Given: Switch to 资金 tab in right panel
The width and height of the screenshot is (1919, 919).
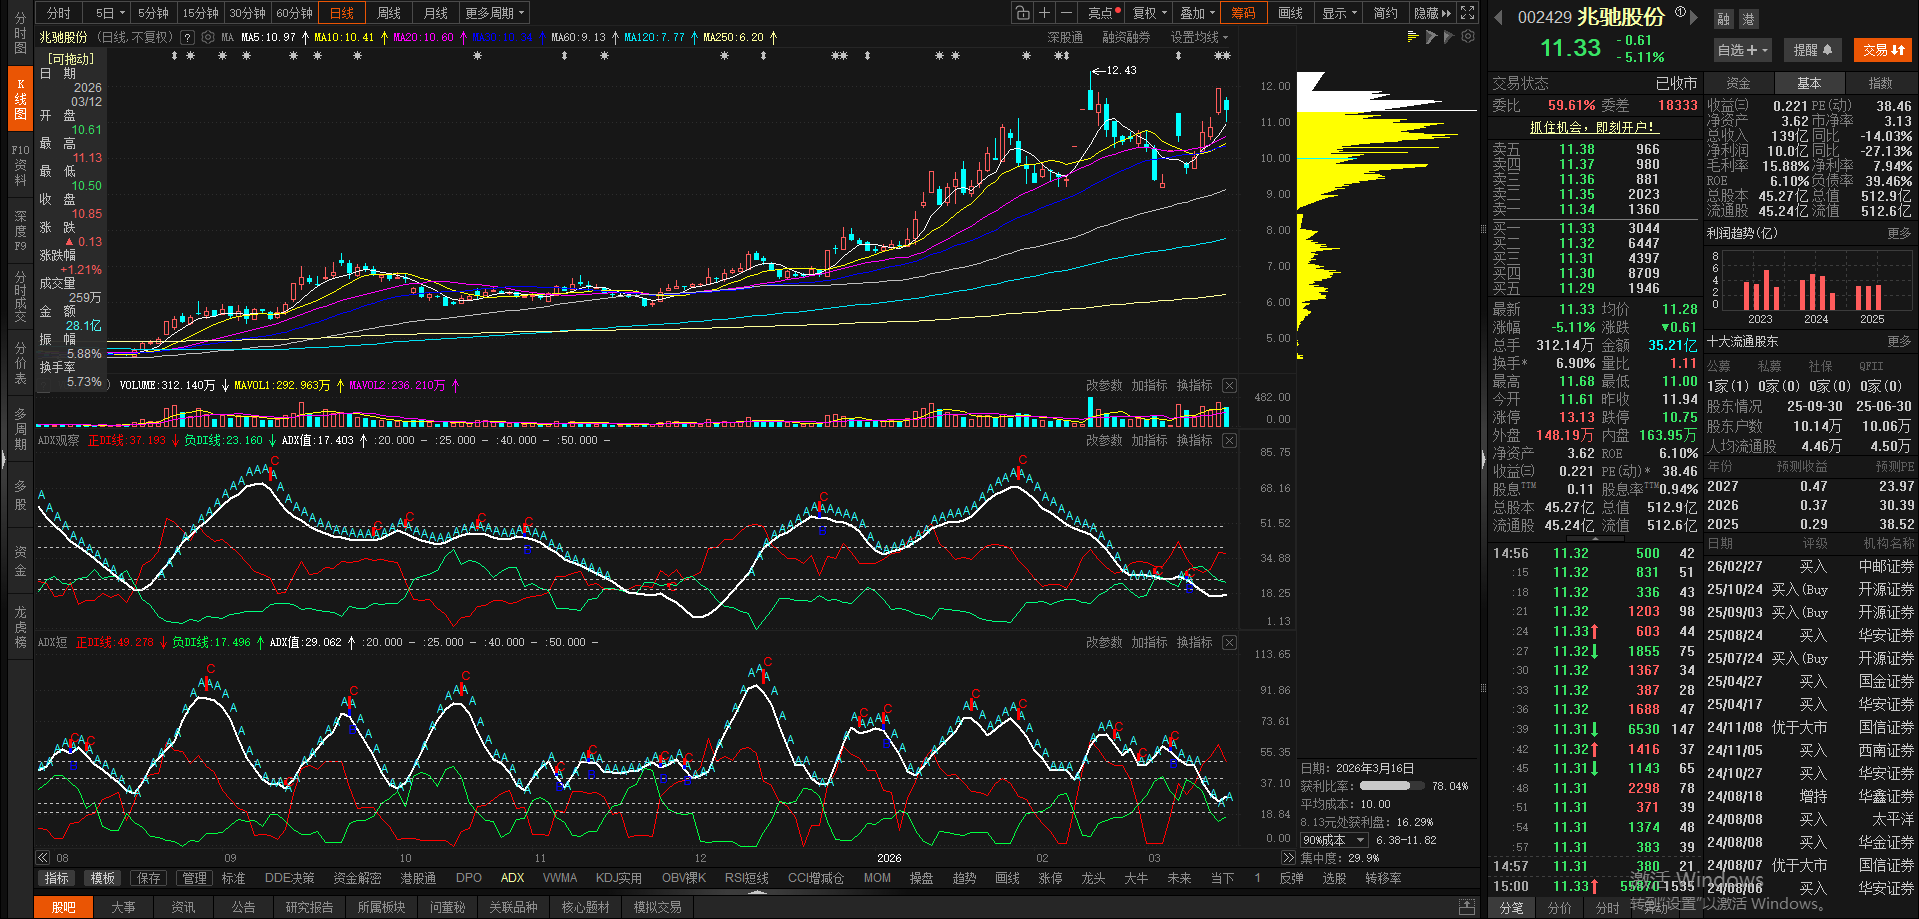Looking at the screenshot, I should (x=1739, y=83).
